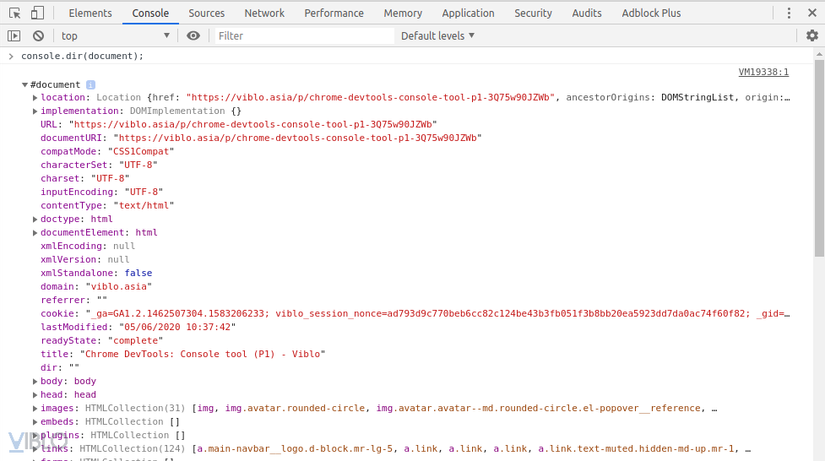Click the xmlStandalone false value
Image resolution: width=825 pixels, height=461 pixels.
click(x=138, y=273)
